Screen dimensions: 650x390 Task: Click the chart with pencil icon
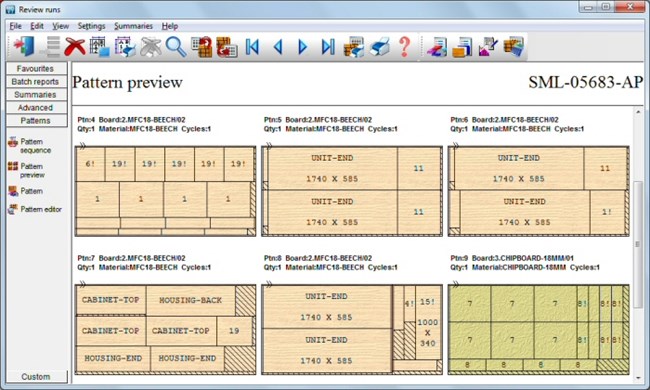pos(488,46)
